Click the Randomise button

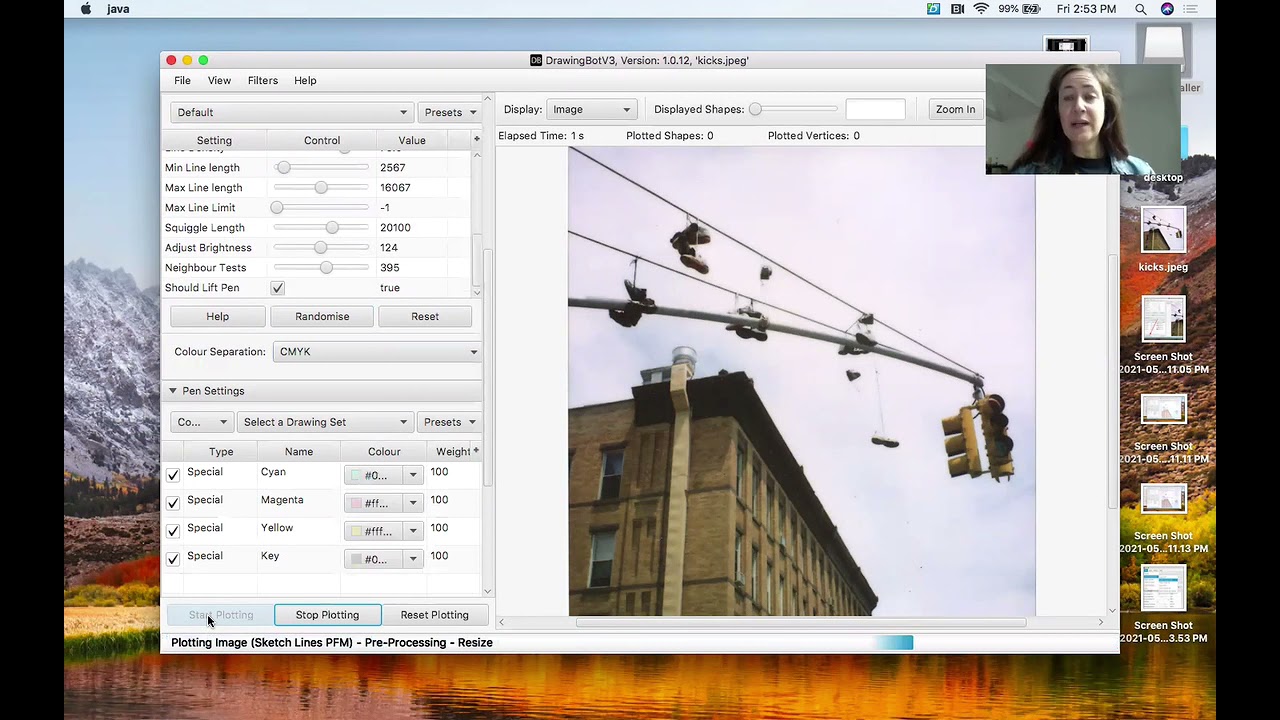pos(322,316)
